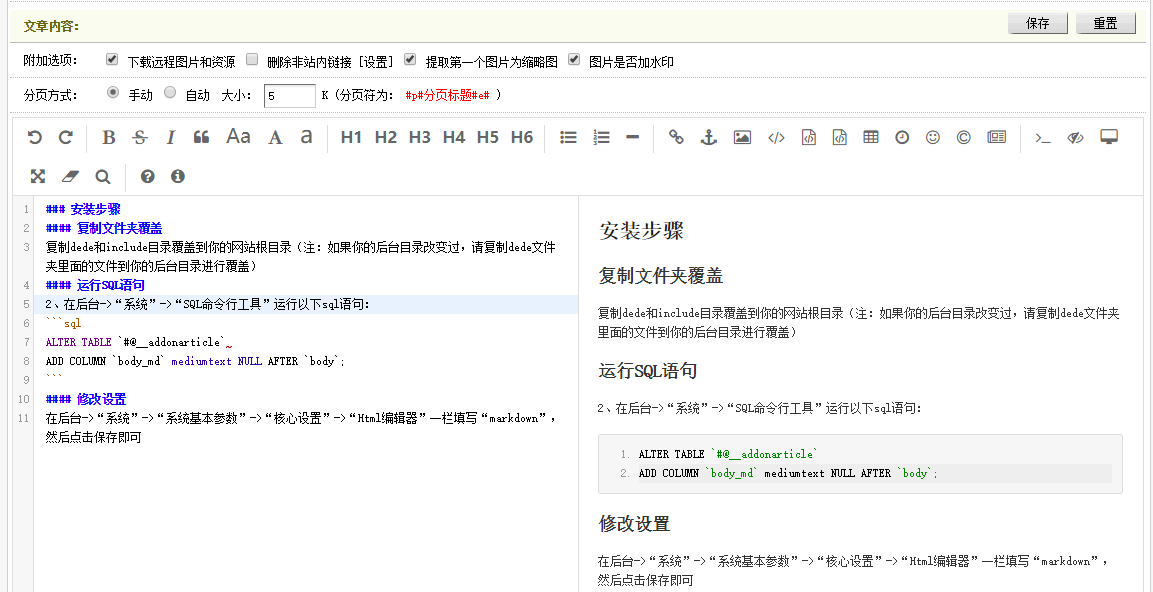The width and height of the screenshot is (1153, 592).
Task: Insert a hyperlink
Action: pos(676,137)
